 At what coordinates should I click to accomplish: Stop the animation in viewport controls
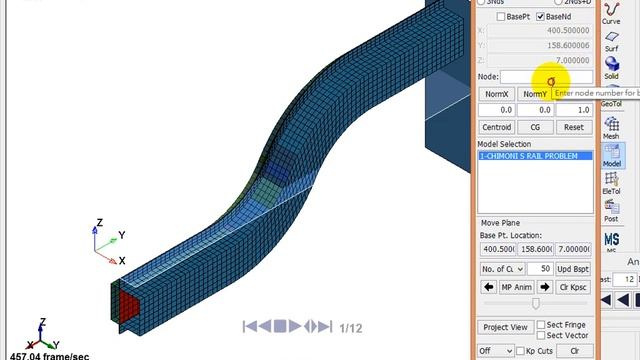(x=280, y=327)
